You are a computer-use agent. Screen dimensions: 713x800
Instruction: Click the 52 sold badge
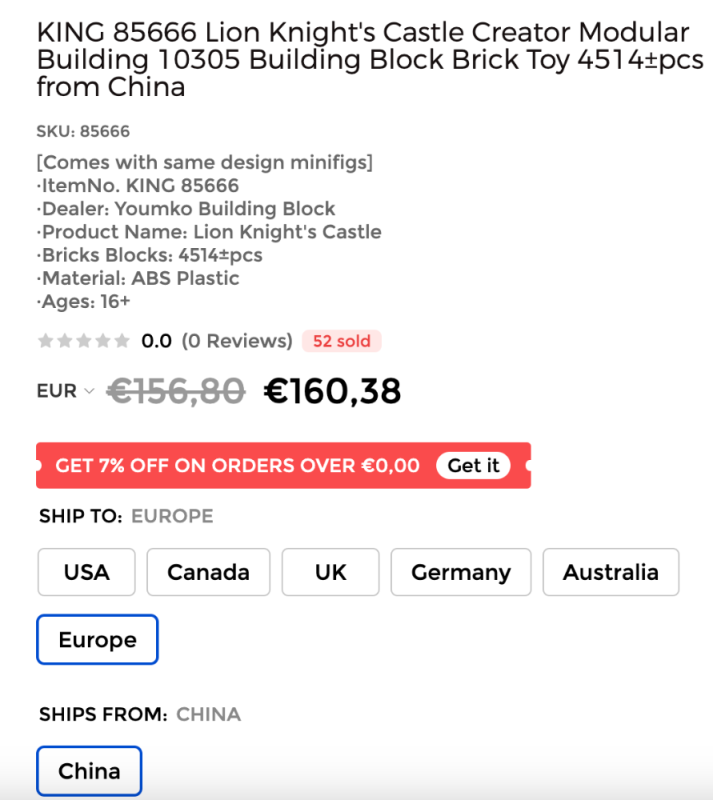coord(341,341)
